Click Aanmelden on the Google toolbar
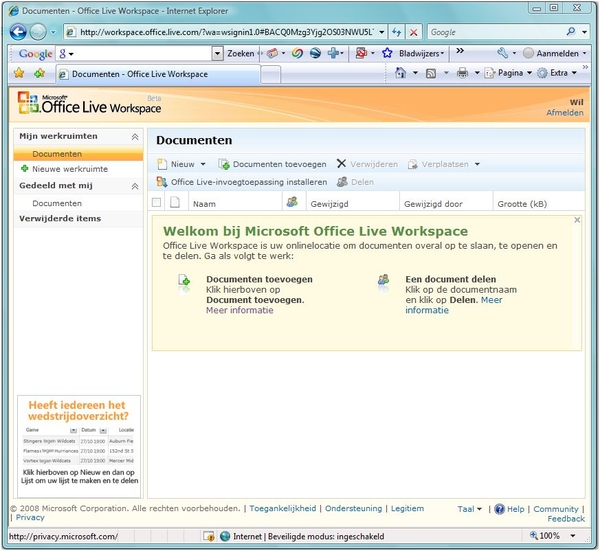The image size is (600, 551). click(x=555, y=53)
